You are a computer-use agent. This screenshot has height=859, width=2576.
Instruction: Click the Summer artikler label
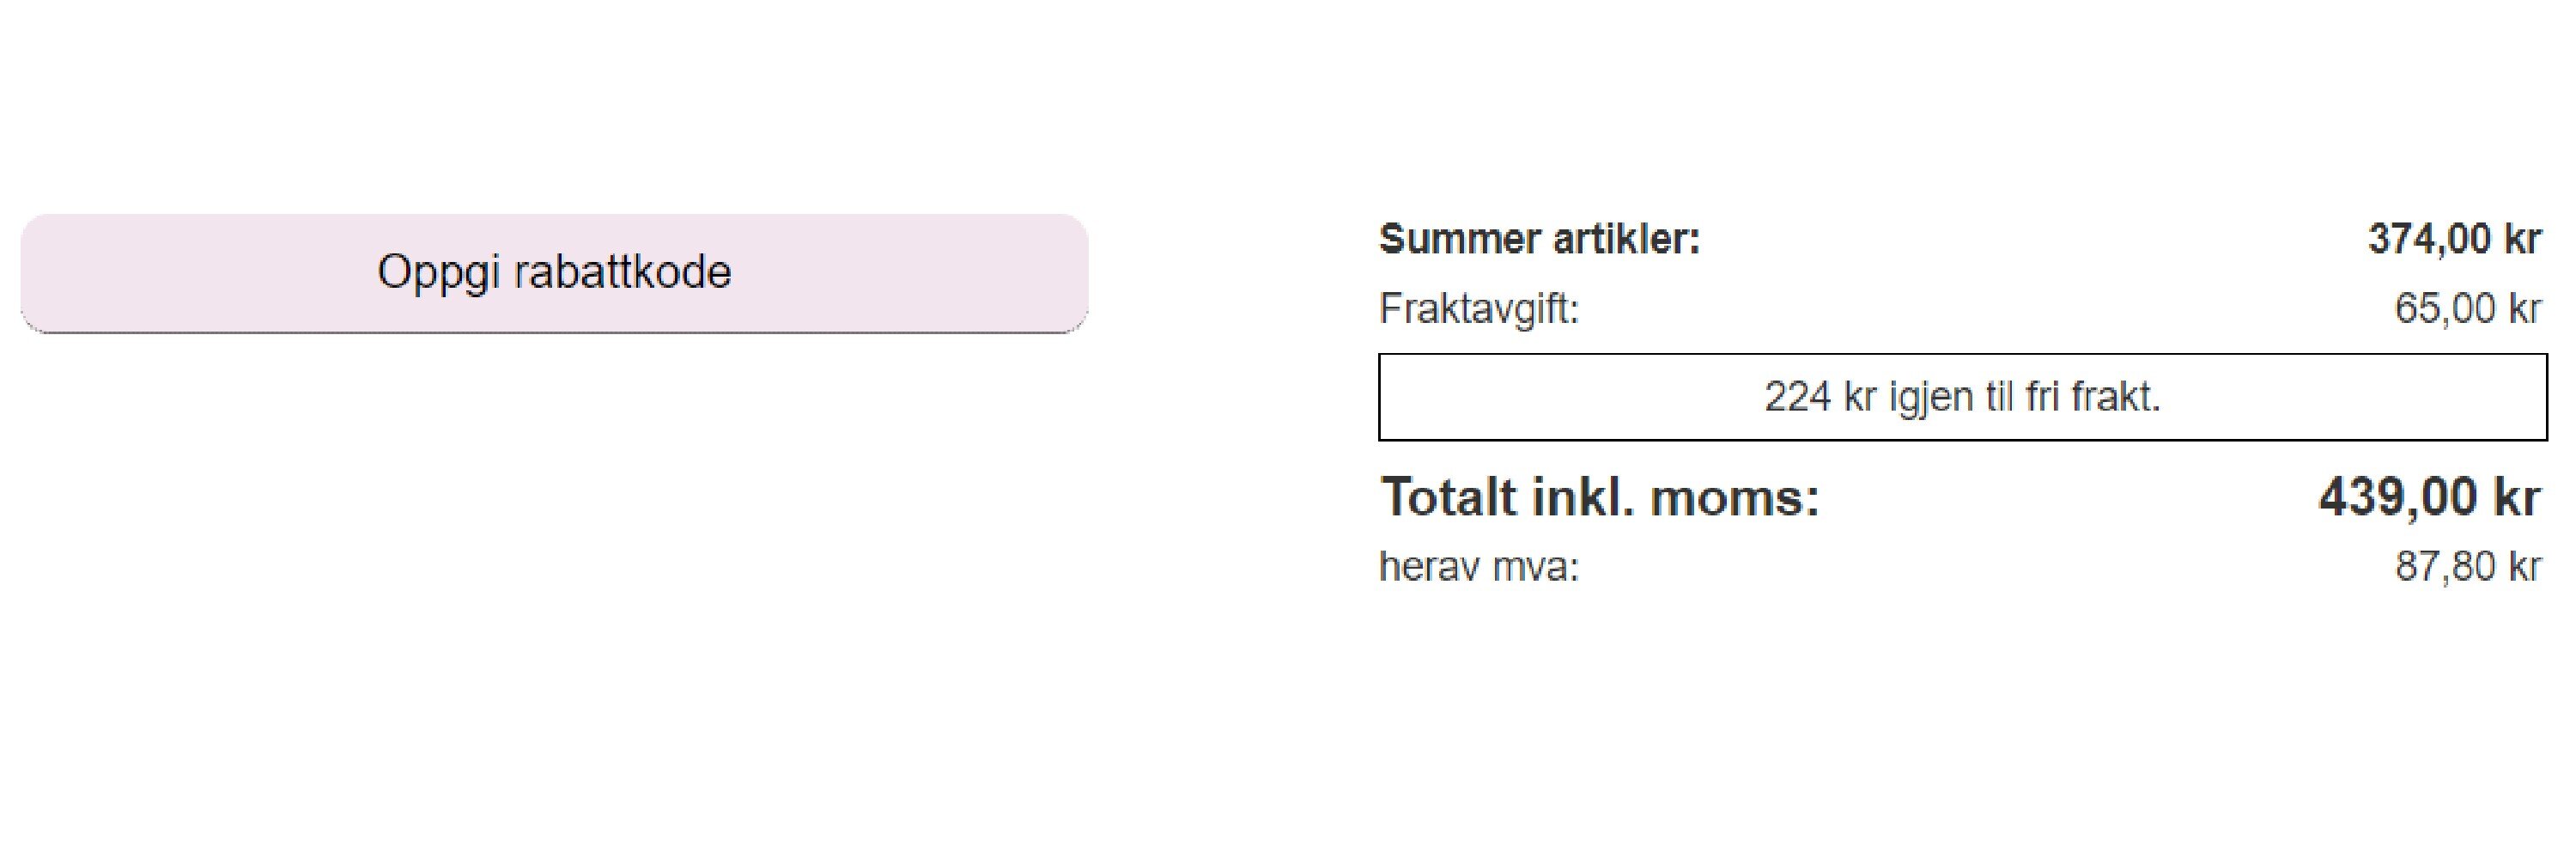[1539, 239]
